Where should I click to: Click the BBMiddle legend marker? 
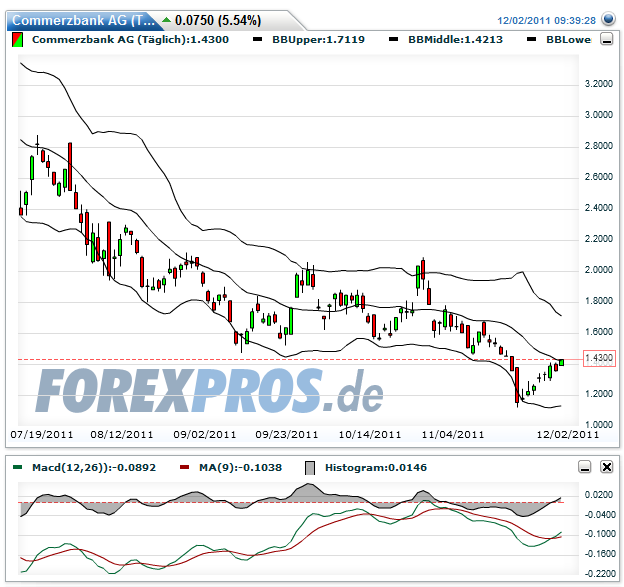click(x=394, y=39)
